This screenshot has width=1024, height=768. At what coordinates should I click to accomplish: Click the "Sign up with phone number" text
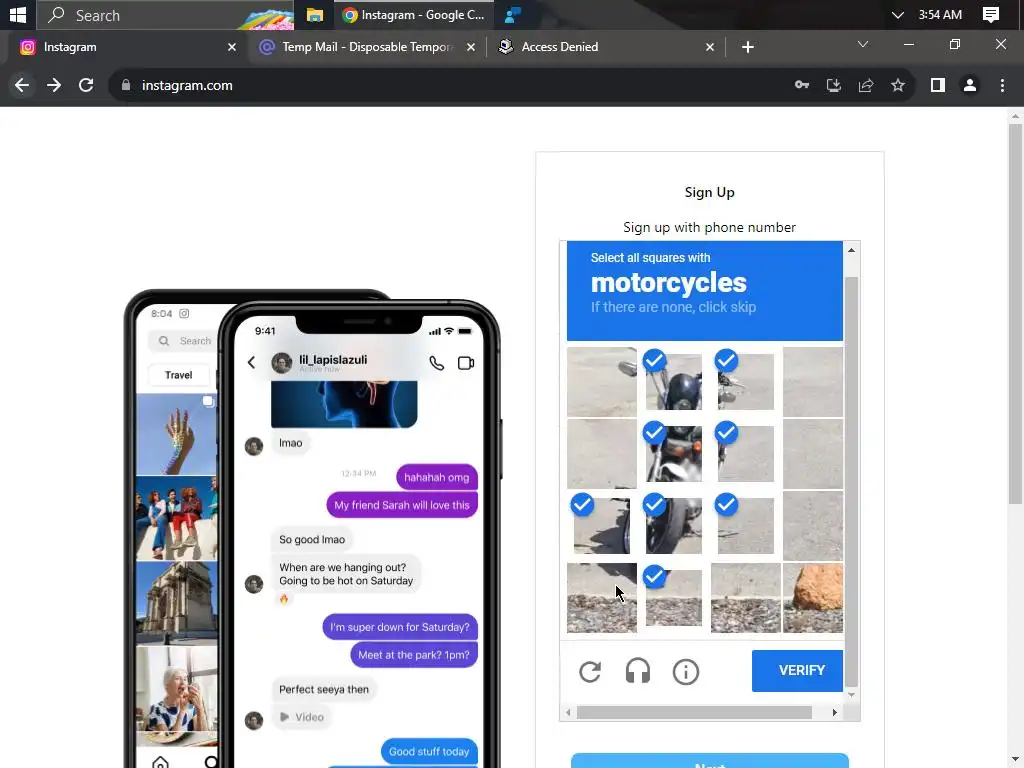(709, 227)
